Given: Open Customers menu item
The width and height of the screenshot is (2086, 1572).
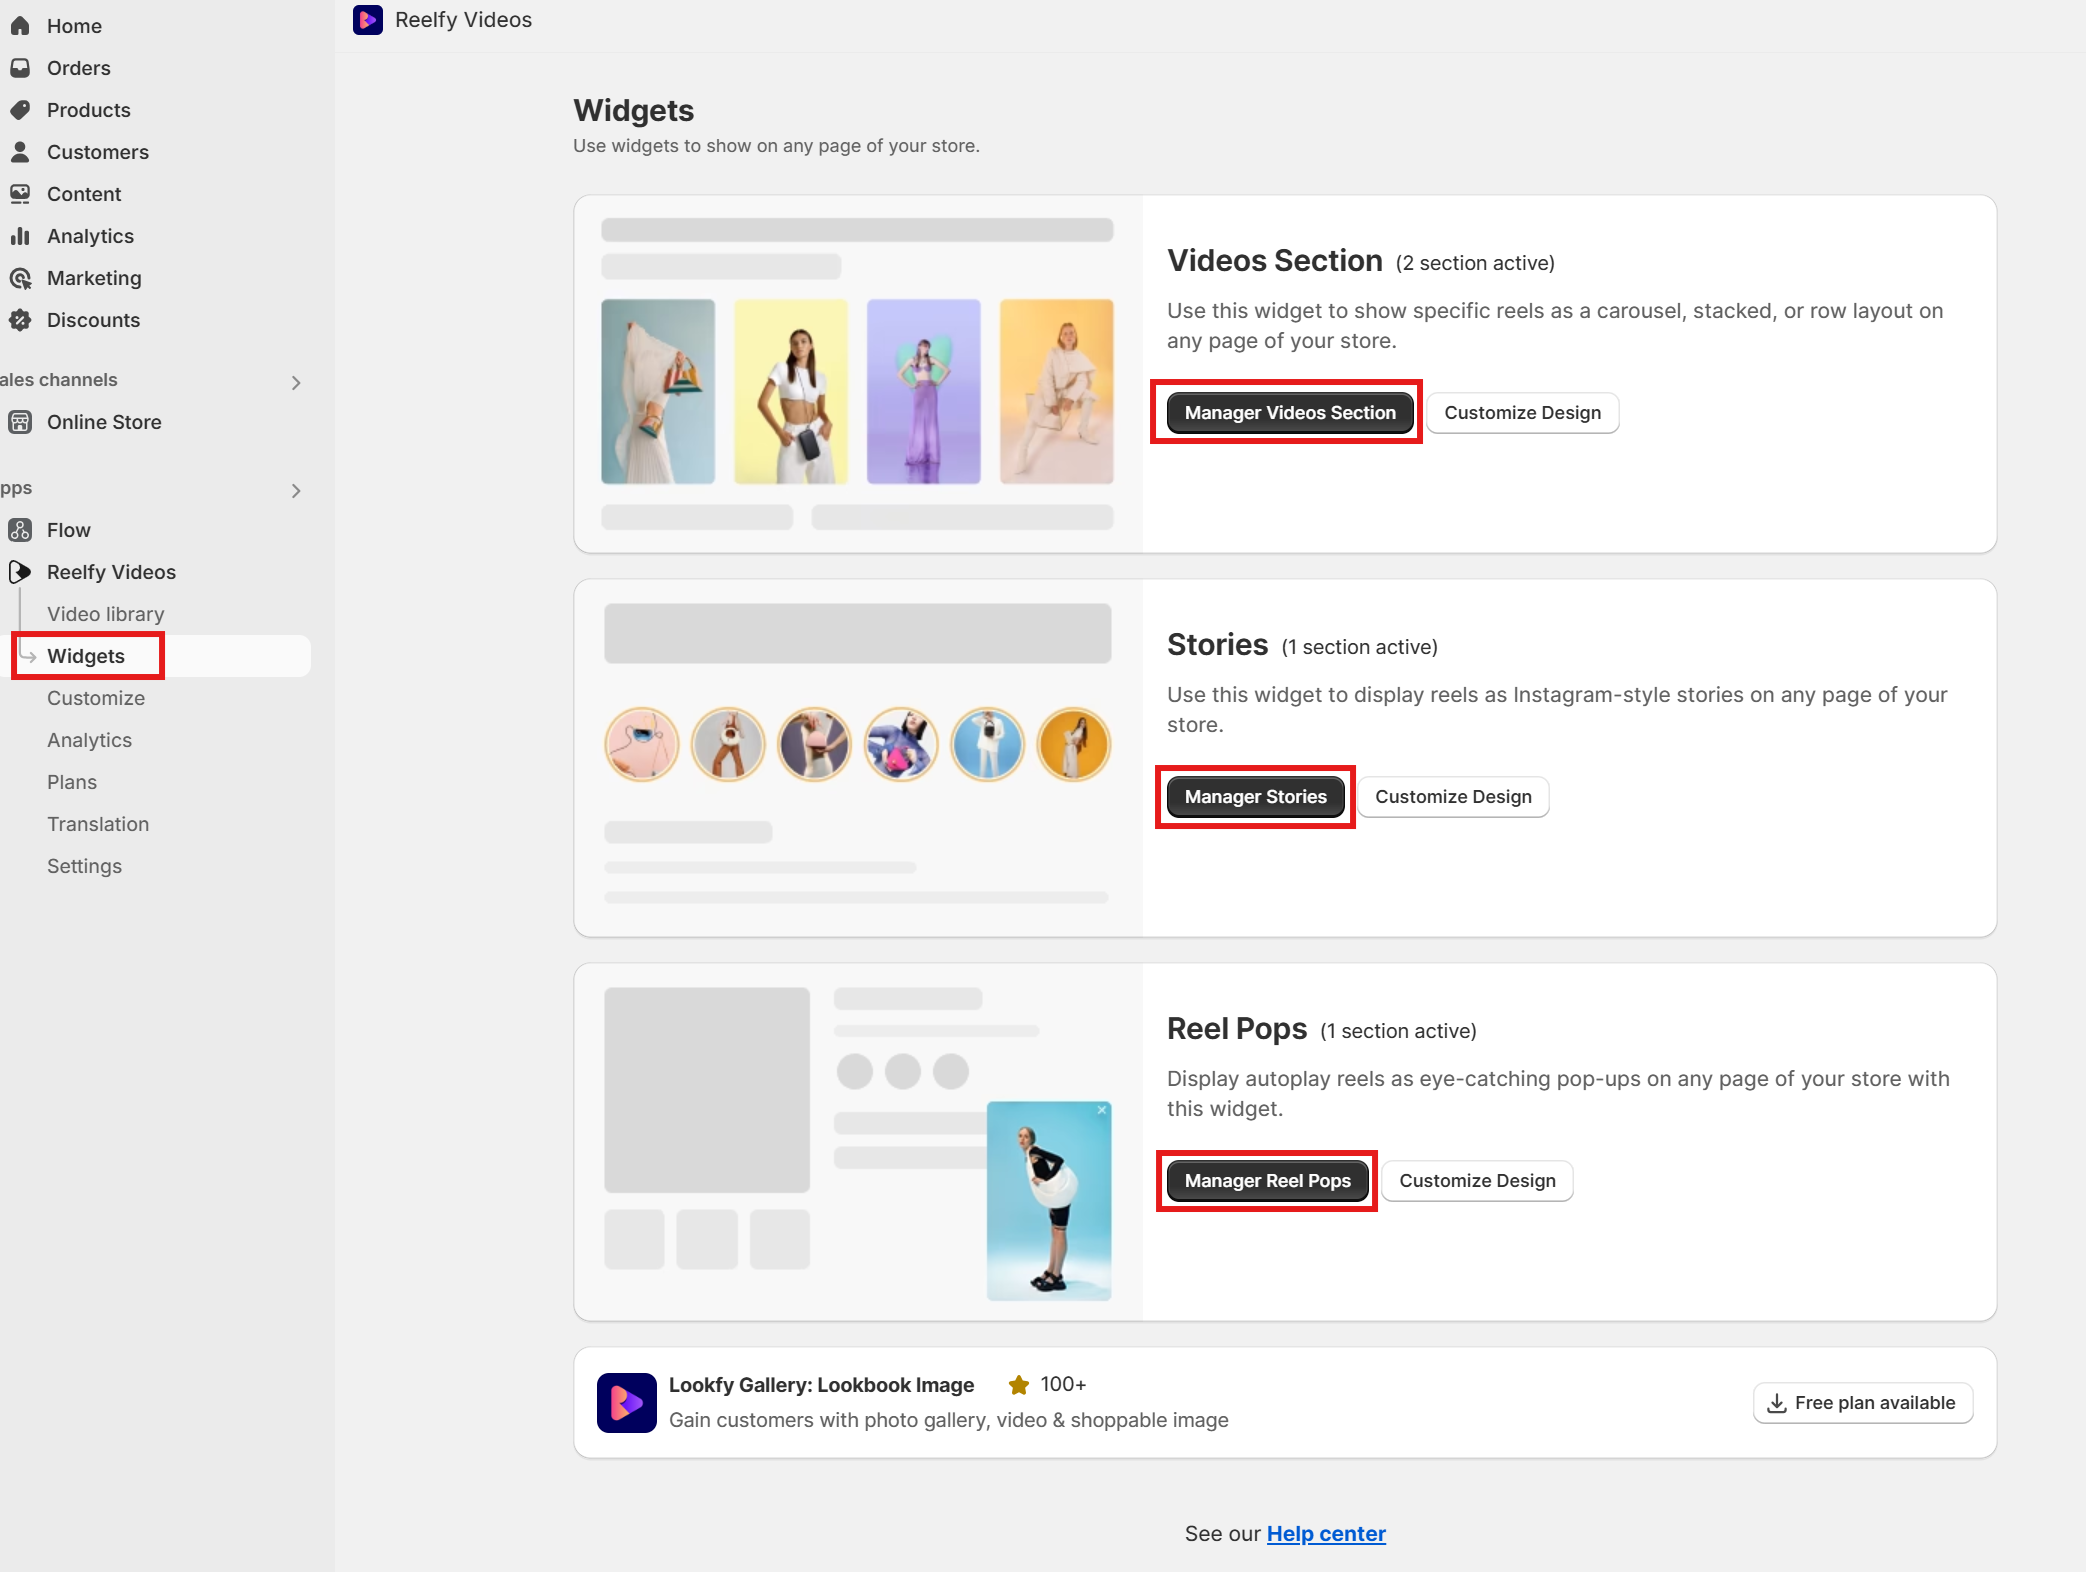Looking at the screenshot, I should 98,152.
